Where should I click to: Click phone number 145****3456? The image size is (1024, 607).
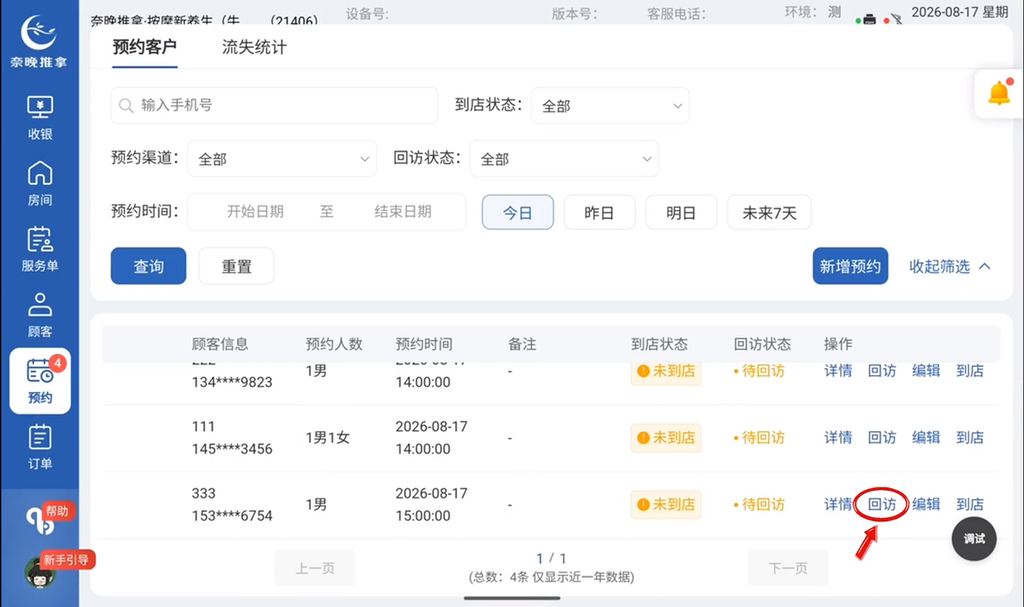tap(232, 449)
